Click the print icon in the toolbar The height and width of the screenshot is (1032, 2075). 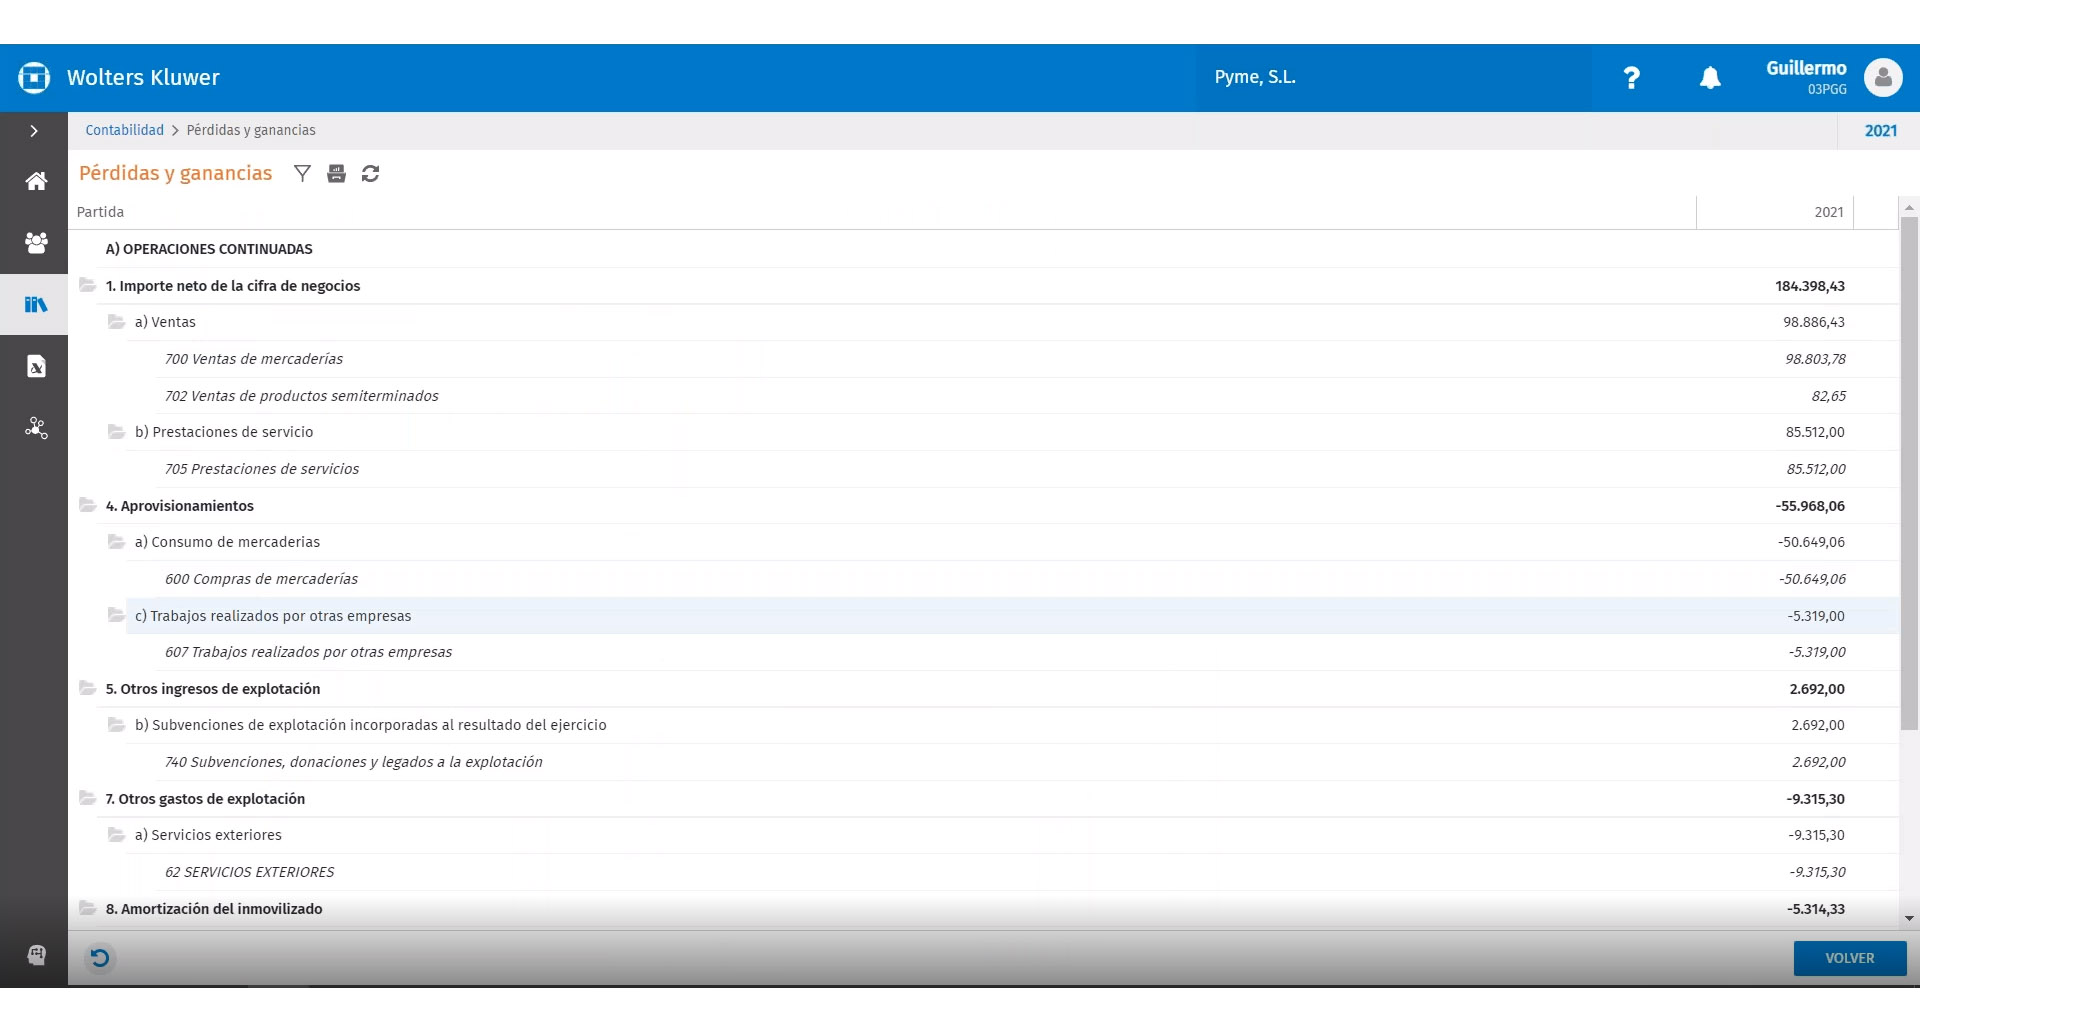tap(337, 174)
